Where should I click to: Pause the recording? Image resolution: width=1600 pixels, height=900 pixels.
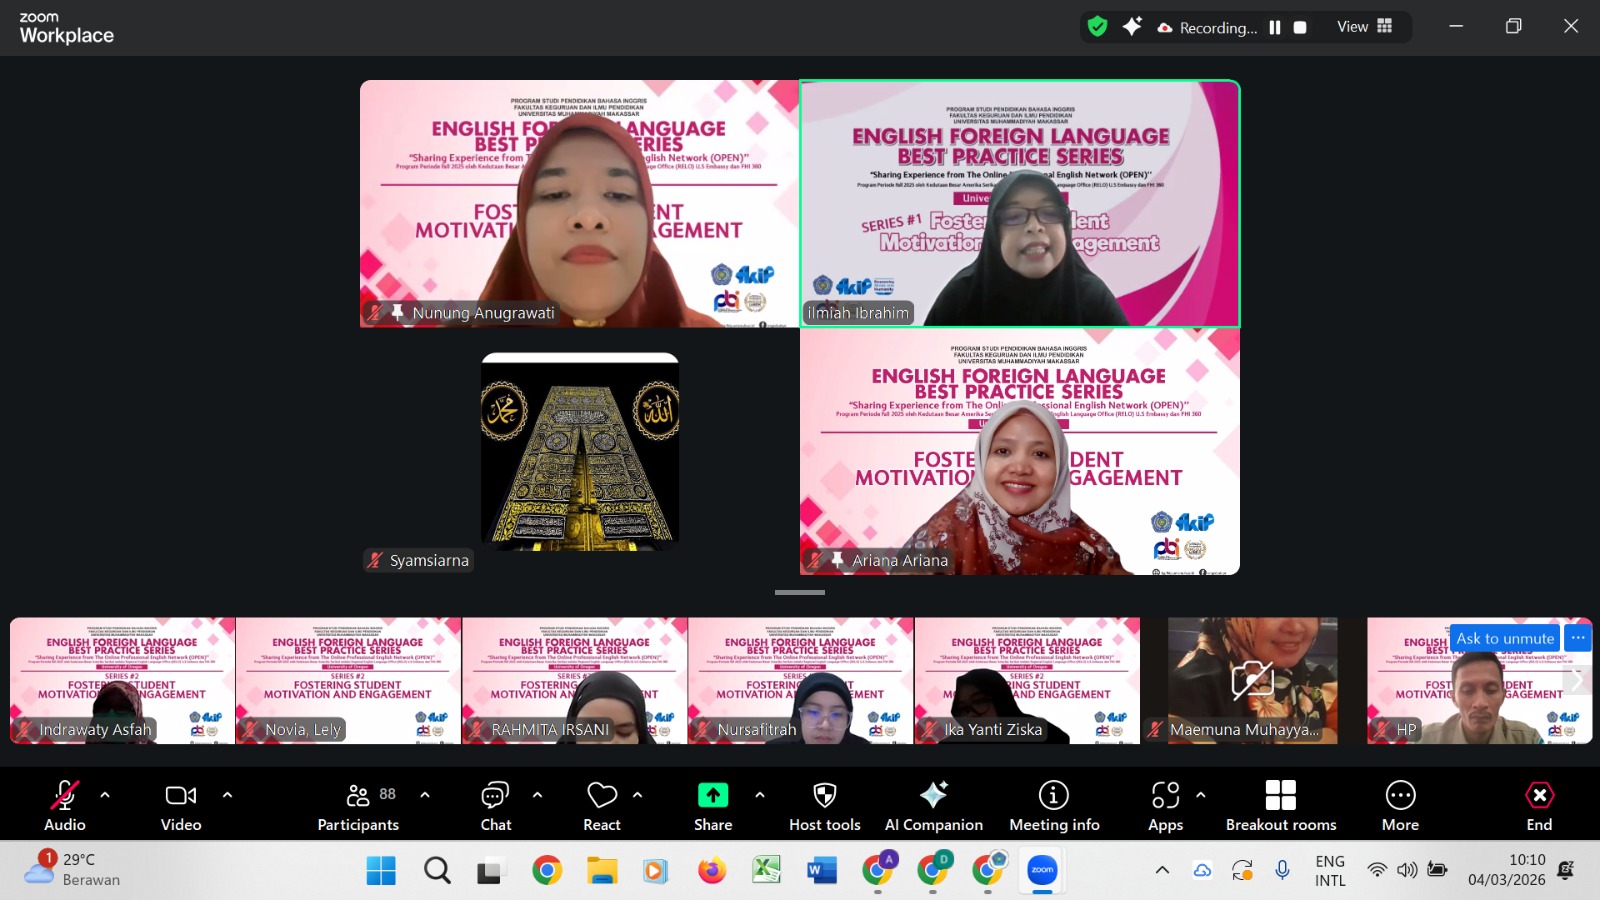(1275, 28)
